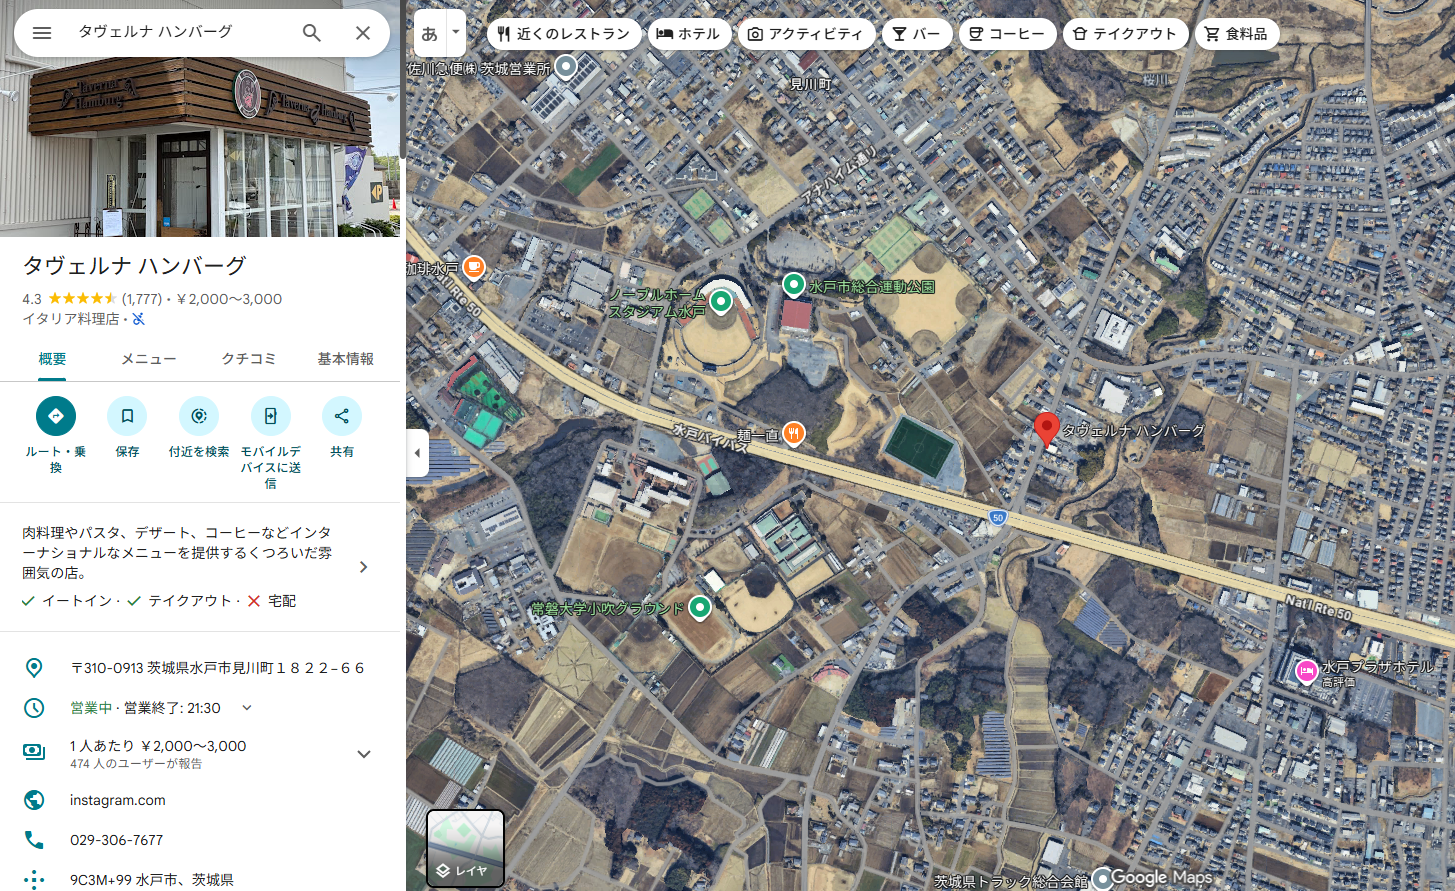
Task: Click the 麺一直 restaurant marker
Action: 794,433
